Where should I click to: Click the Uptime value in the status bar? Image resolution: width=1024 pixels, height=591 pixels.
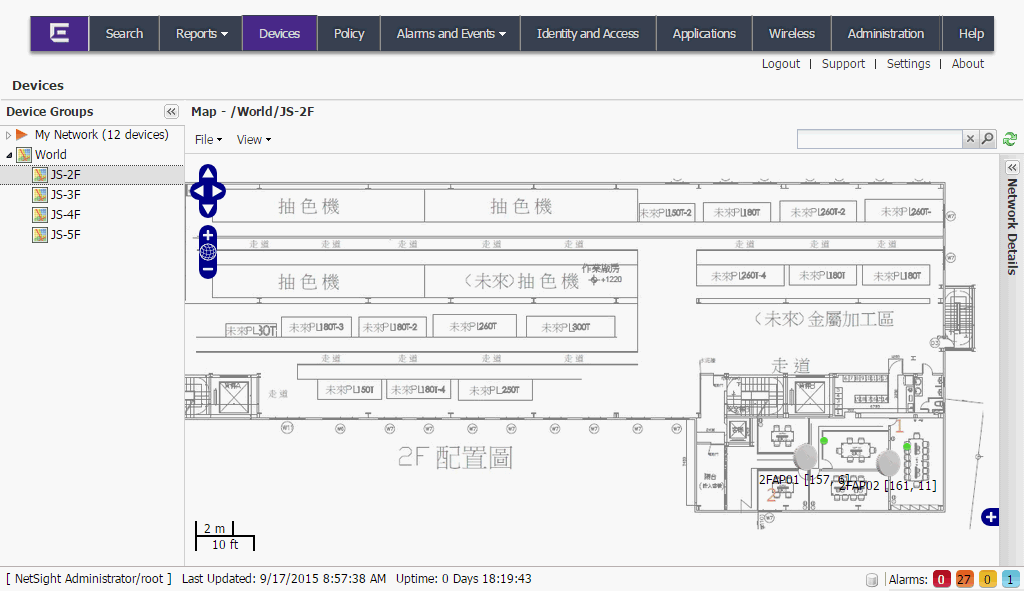[464, 579]
